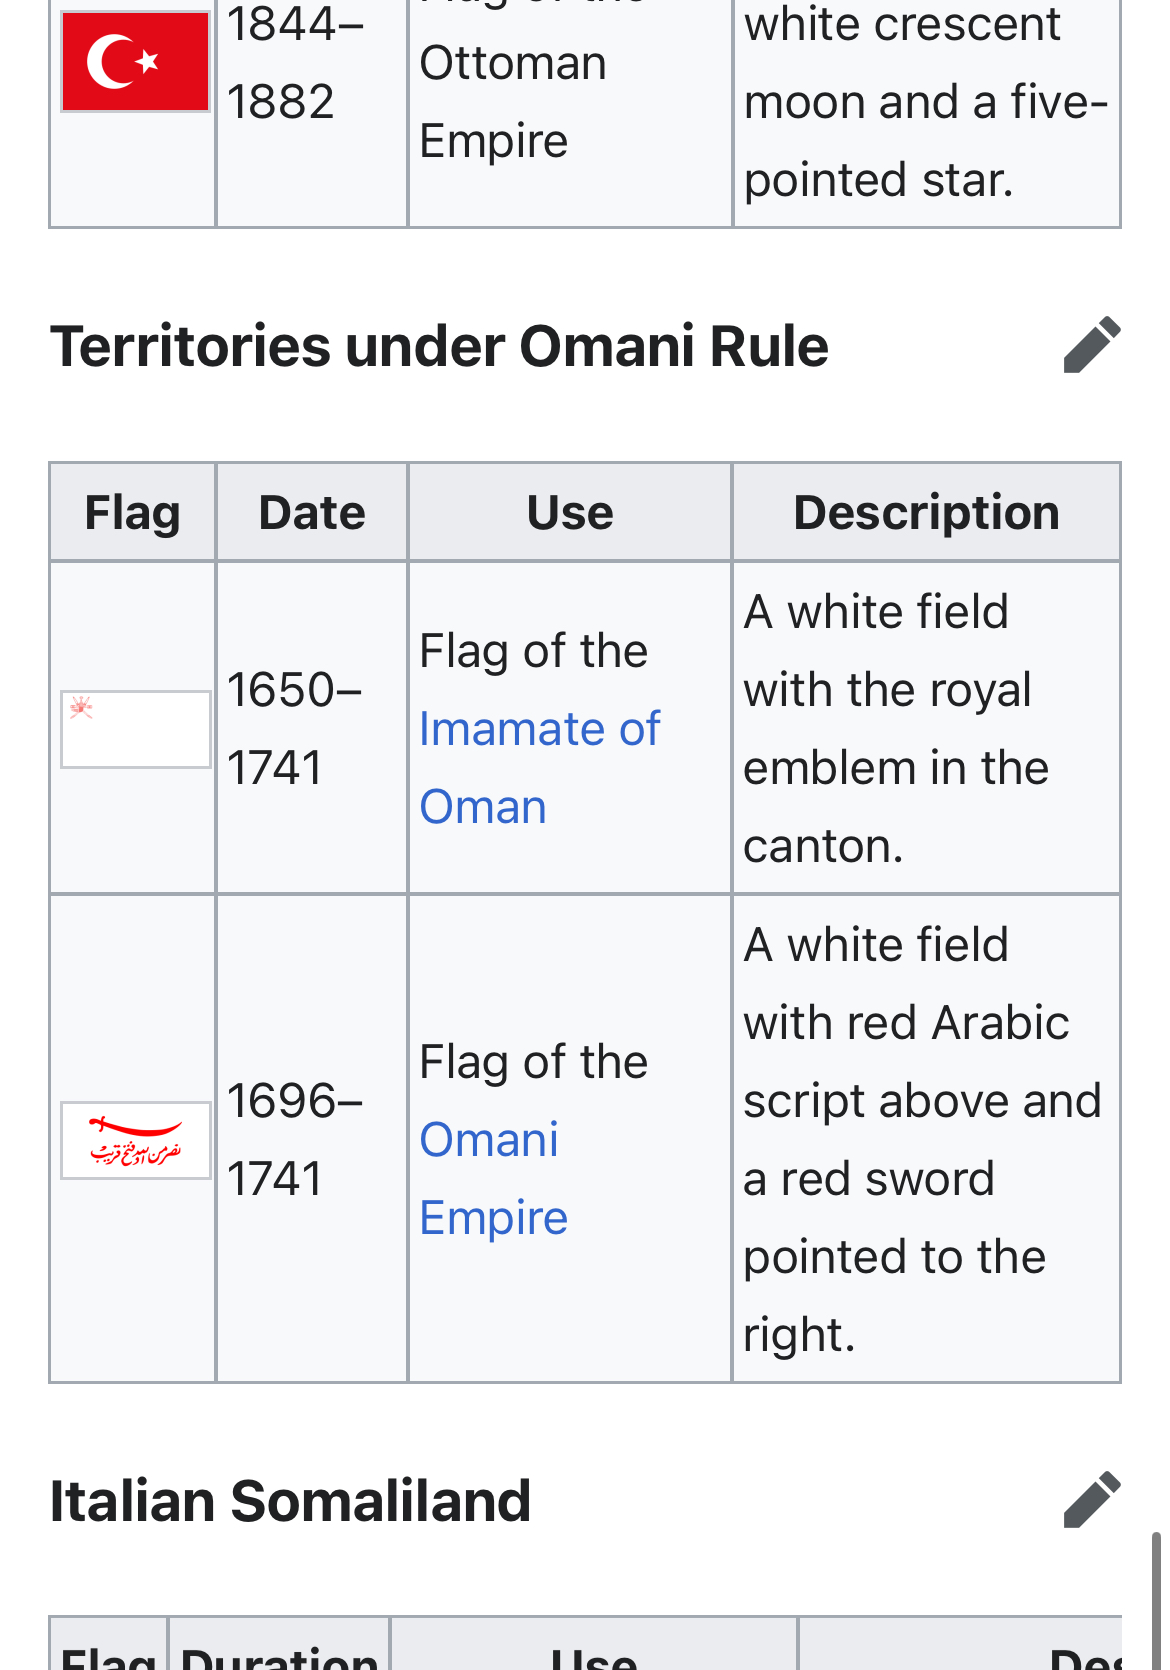Select the royal emblem description text

[896, 728]
